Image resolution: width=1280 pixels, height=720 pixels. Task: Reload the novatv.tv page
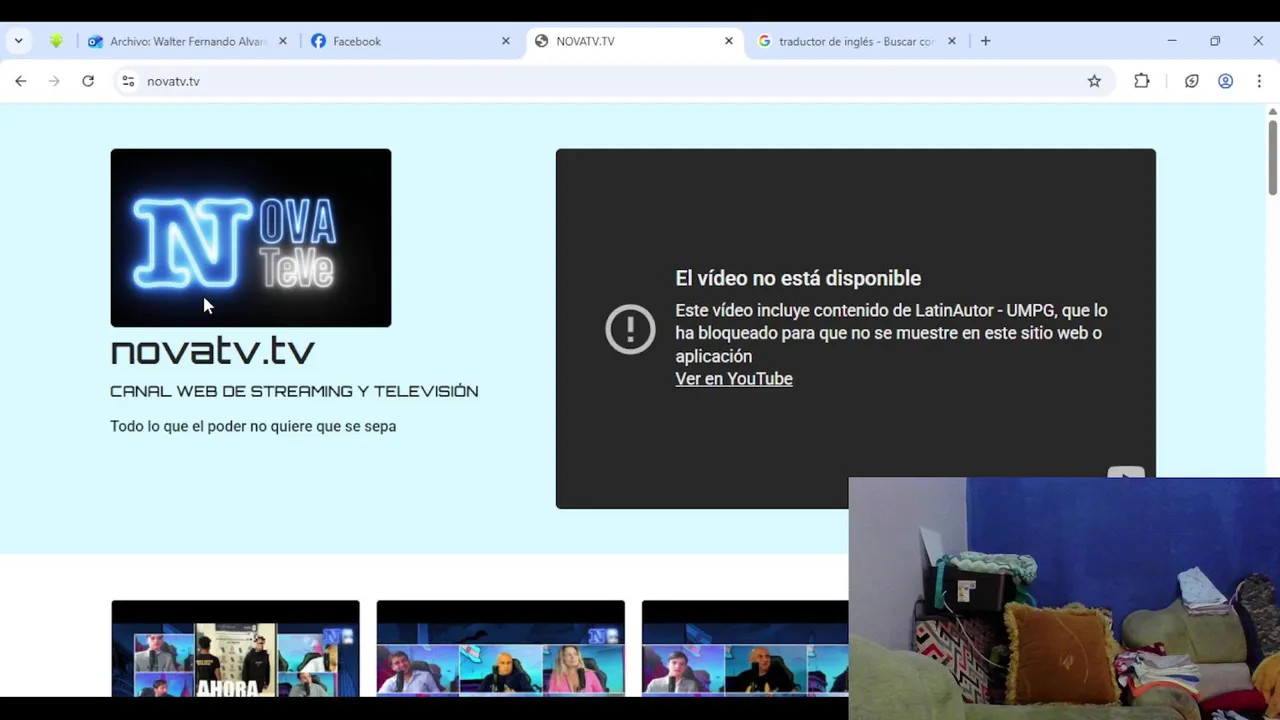88,81
